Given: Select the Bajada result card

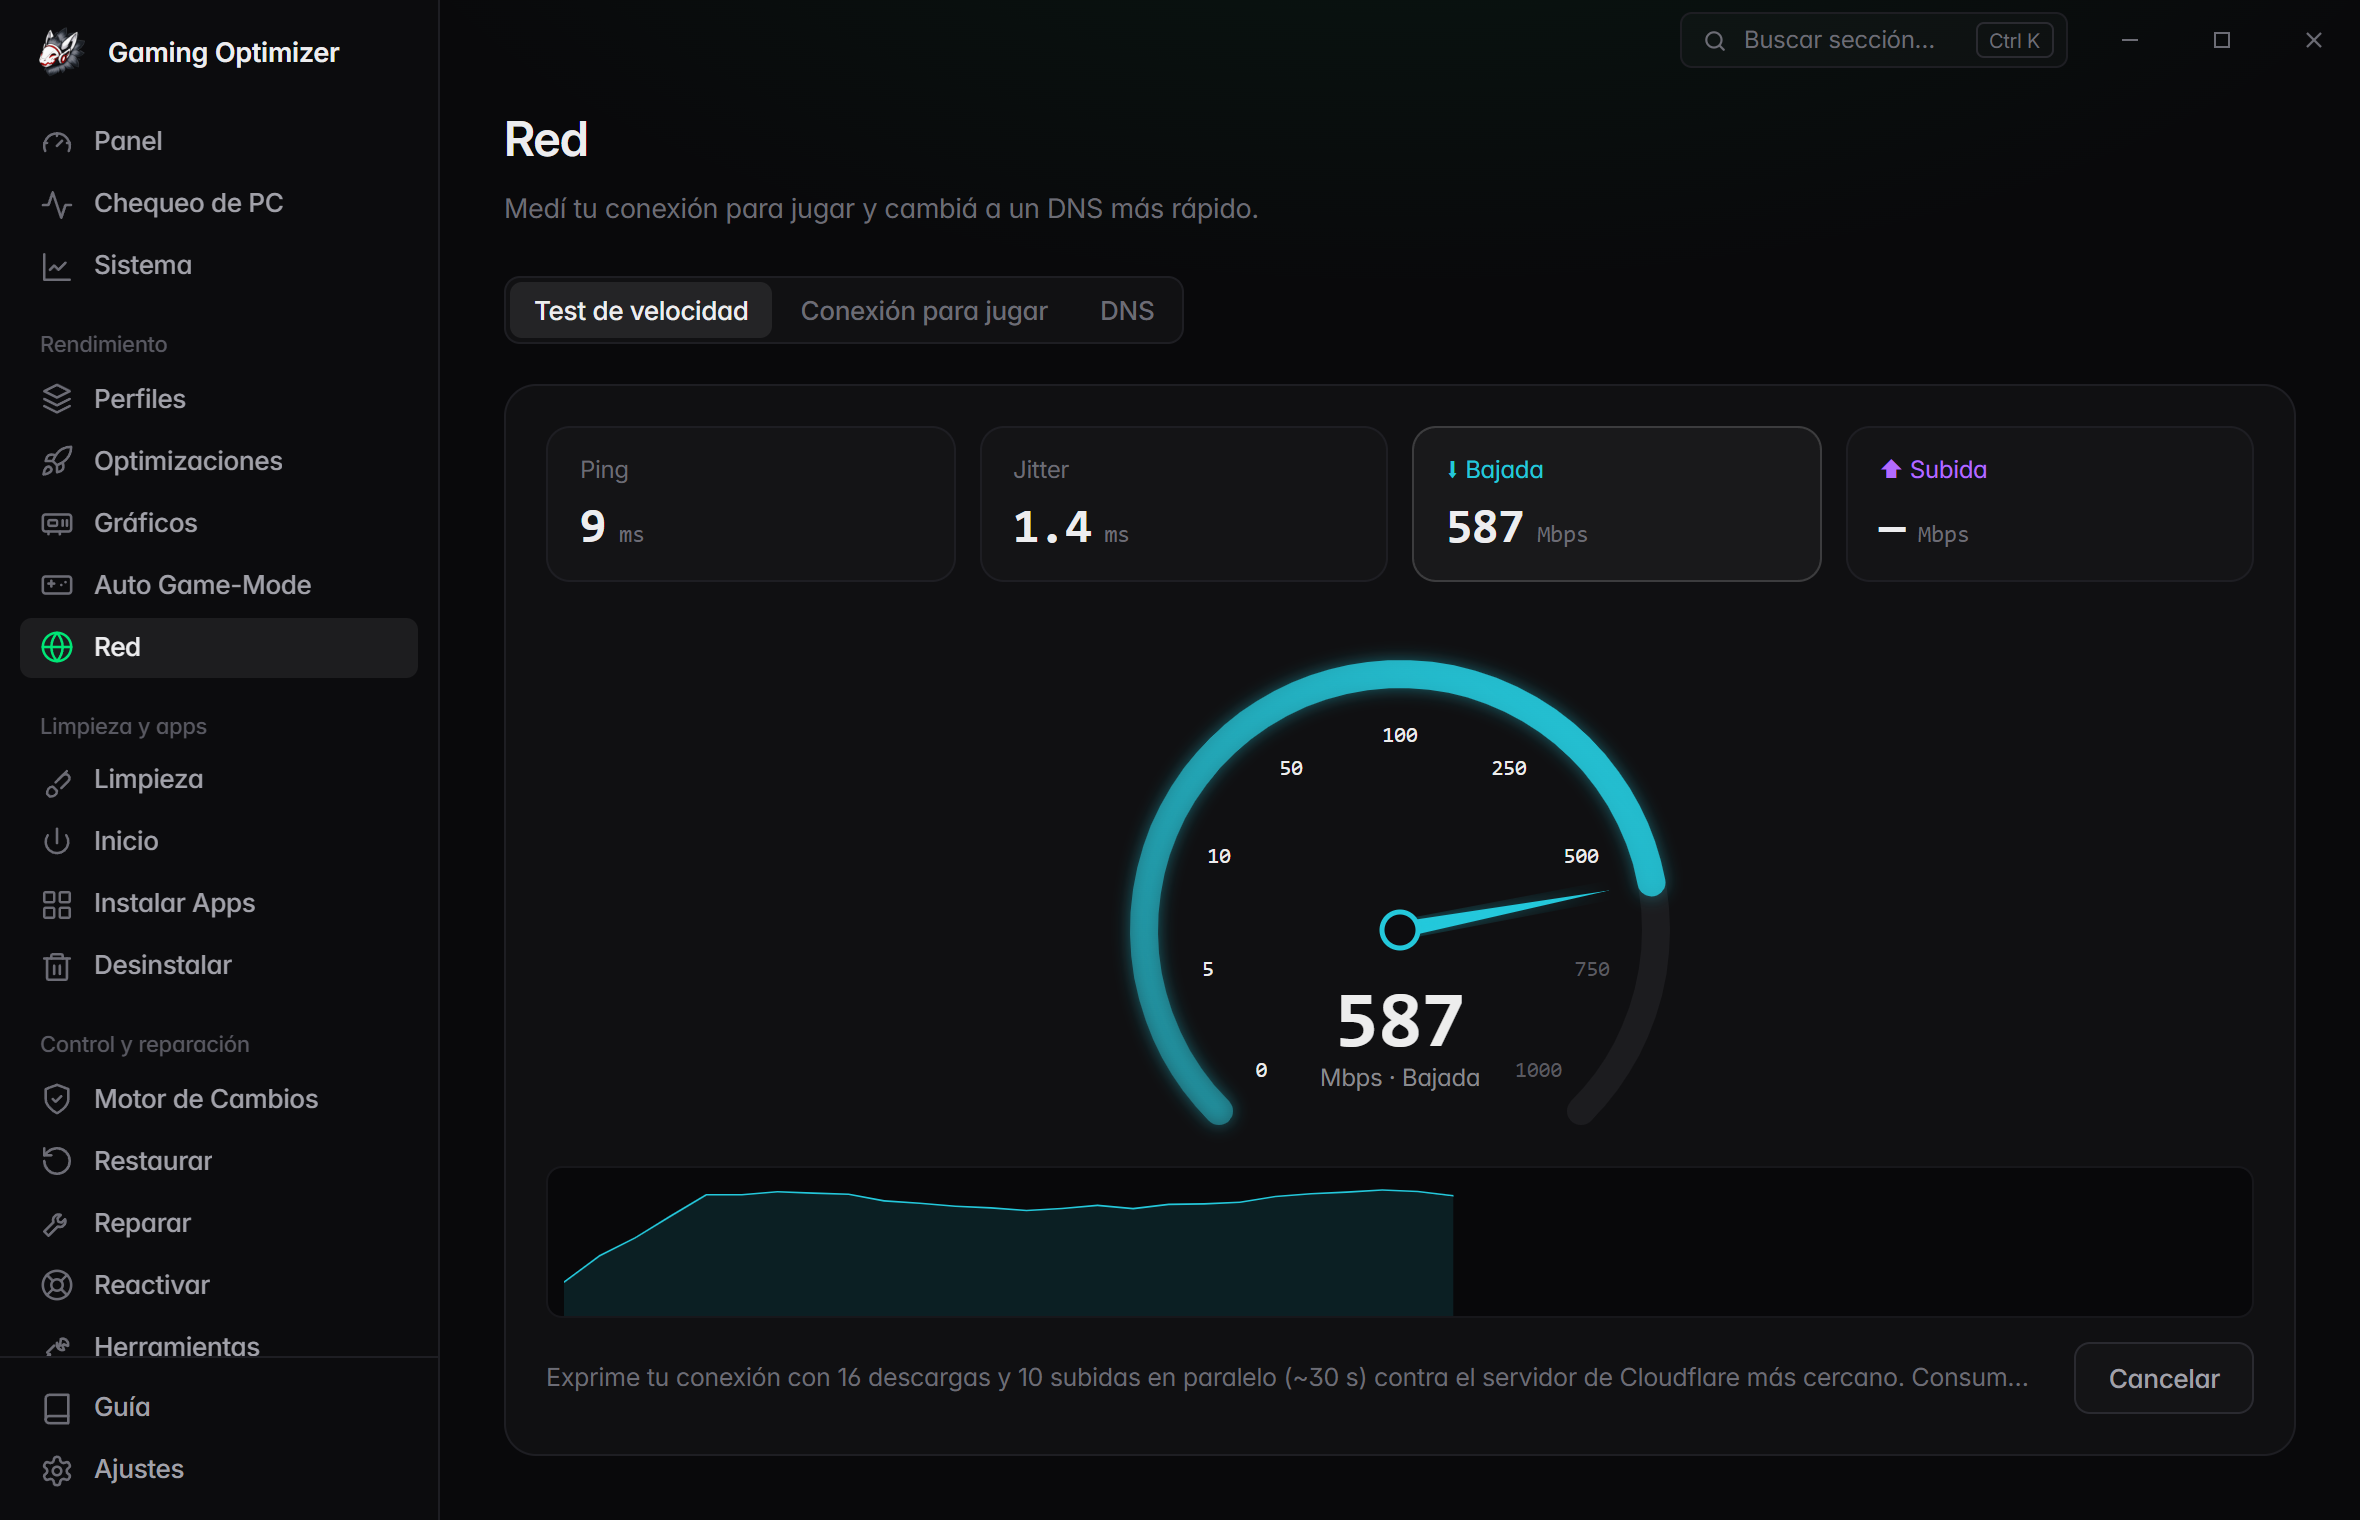Looking at the screenshot, I should pyautogui.click(x=1616, y=504).
